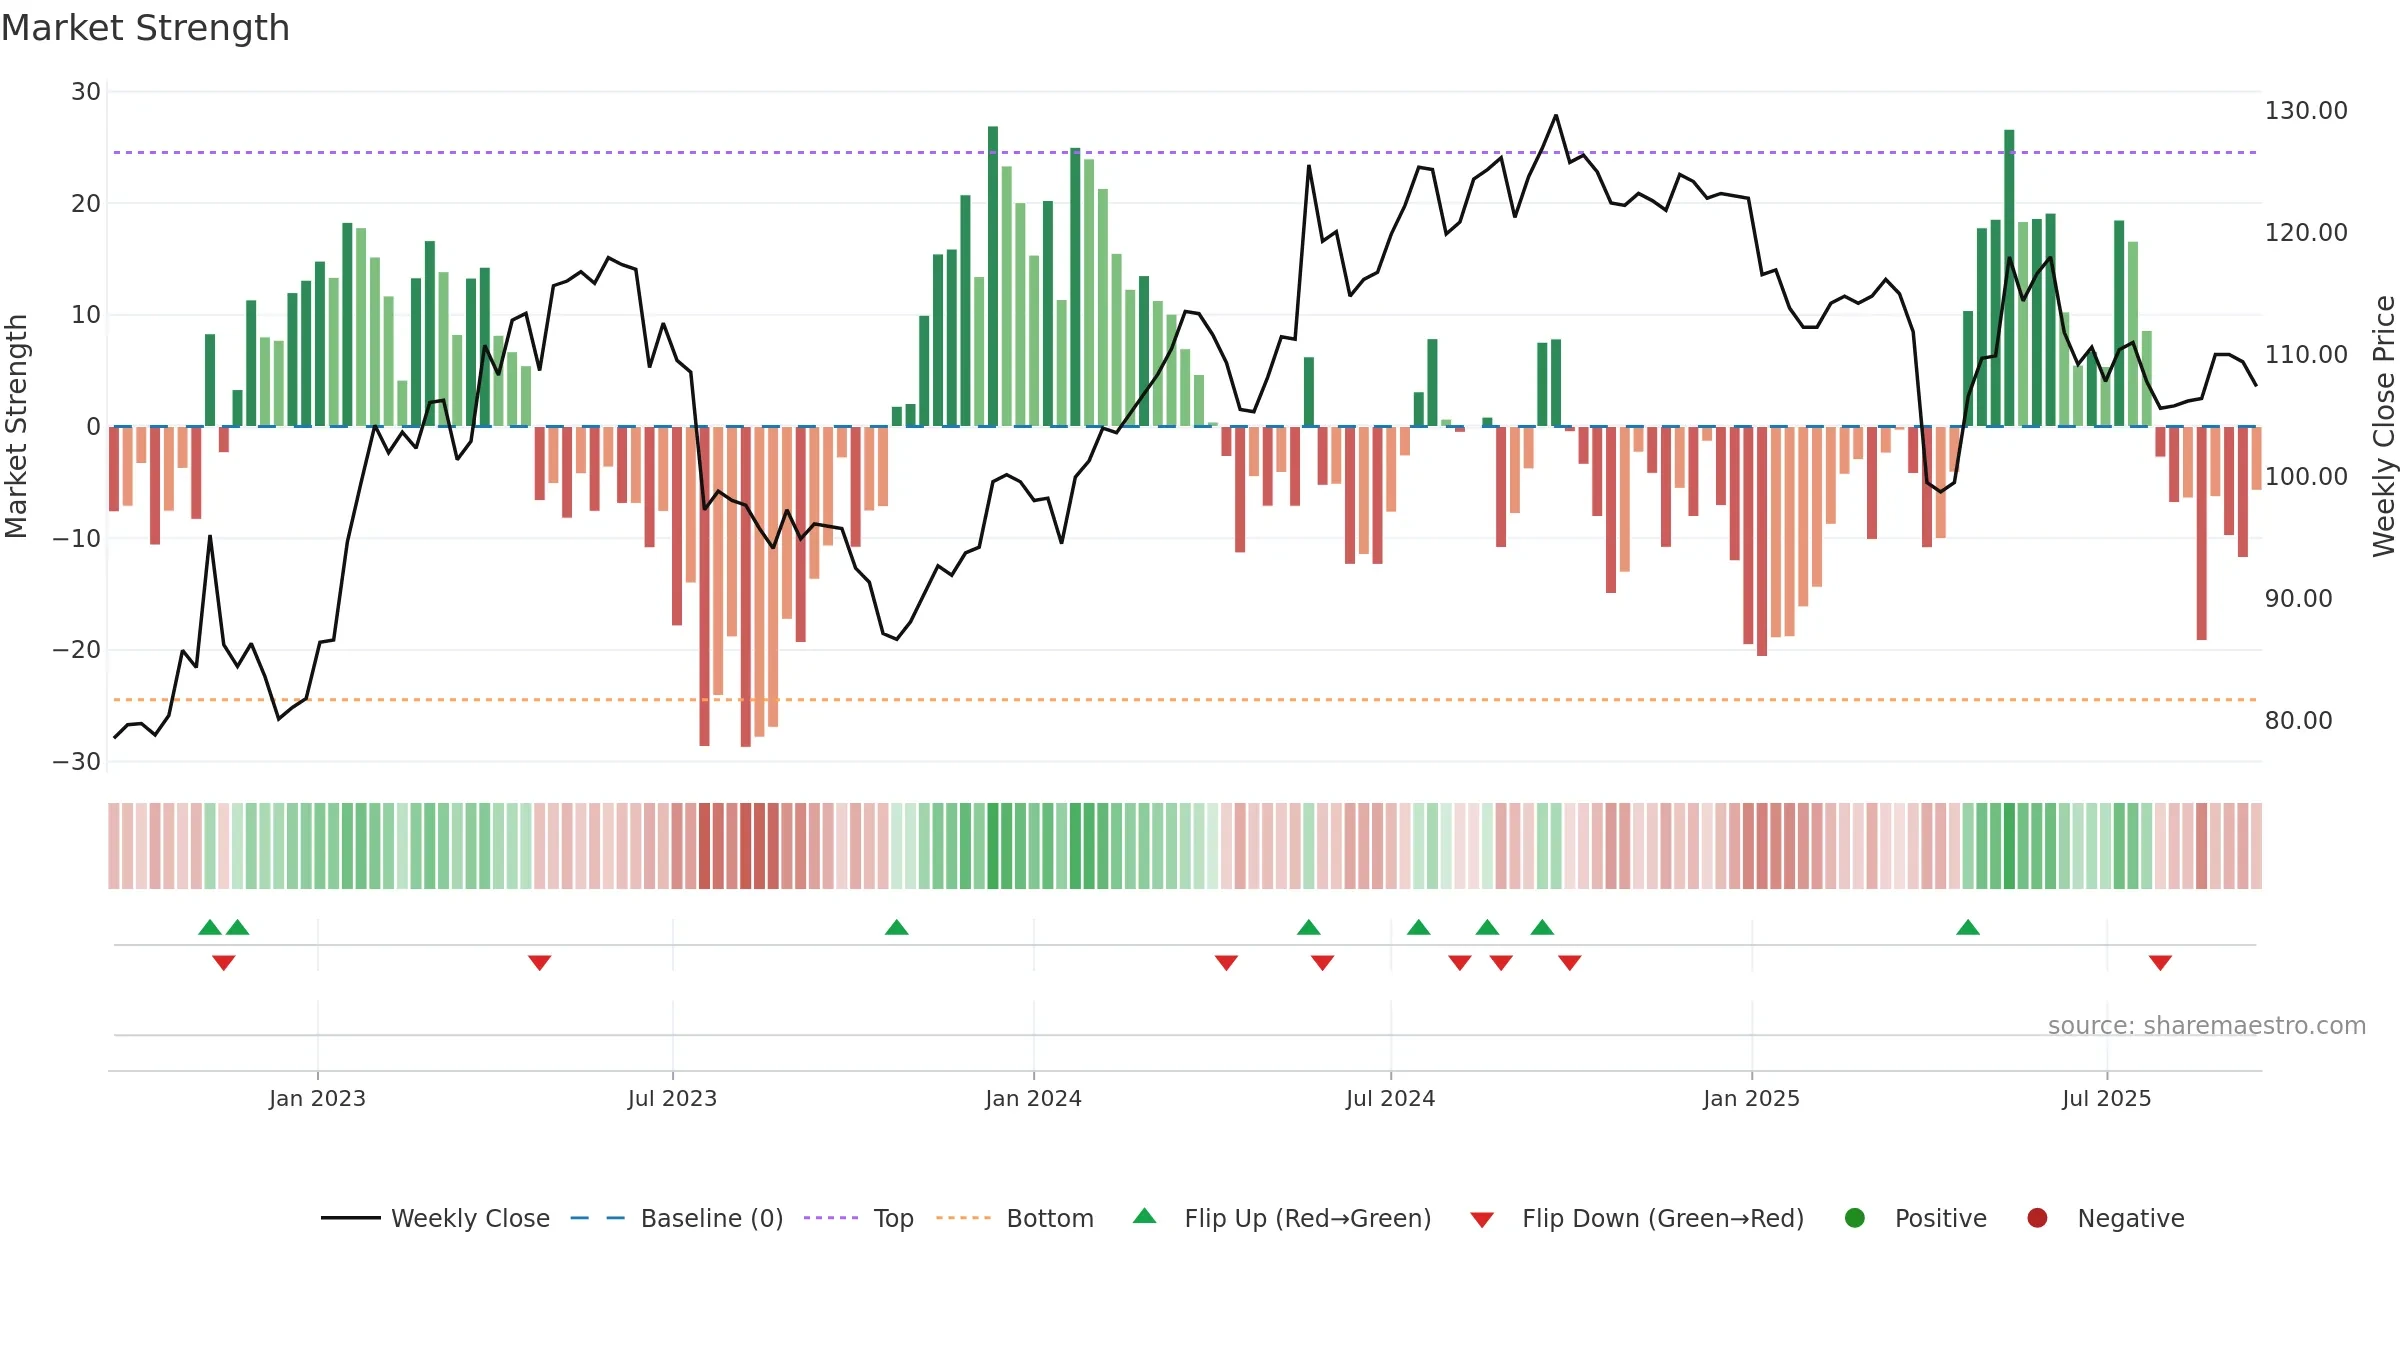Click the flip-up marker near April 2025
Image resolution: width=2400 pixels, height=1350 pixels.
coord(1968,927)
